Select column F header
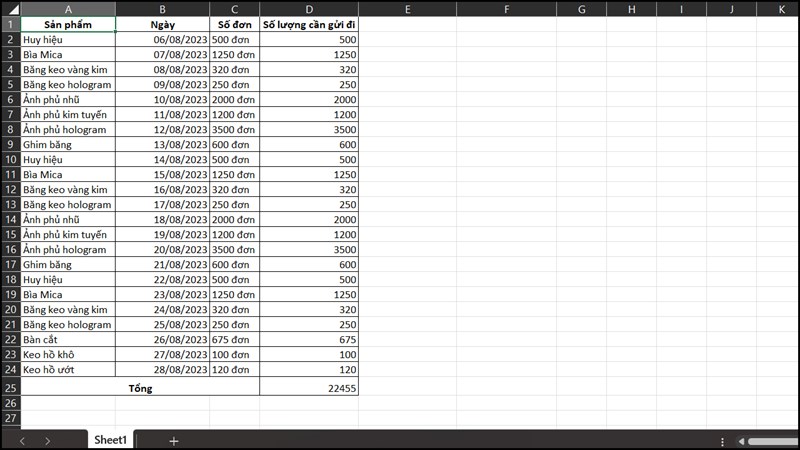The image size is (800, 450). 506,9
